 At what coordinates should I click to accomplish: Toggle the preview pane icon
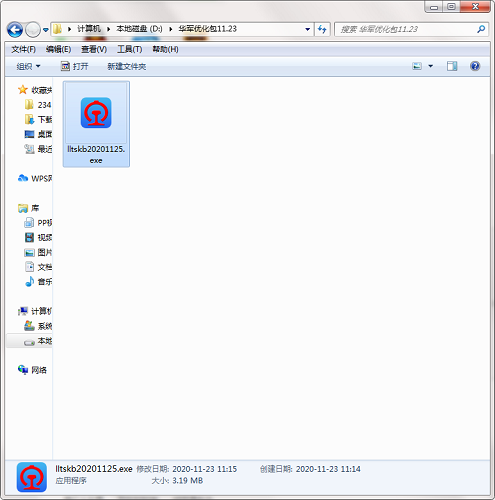[452, 66]
